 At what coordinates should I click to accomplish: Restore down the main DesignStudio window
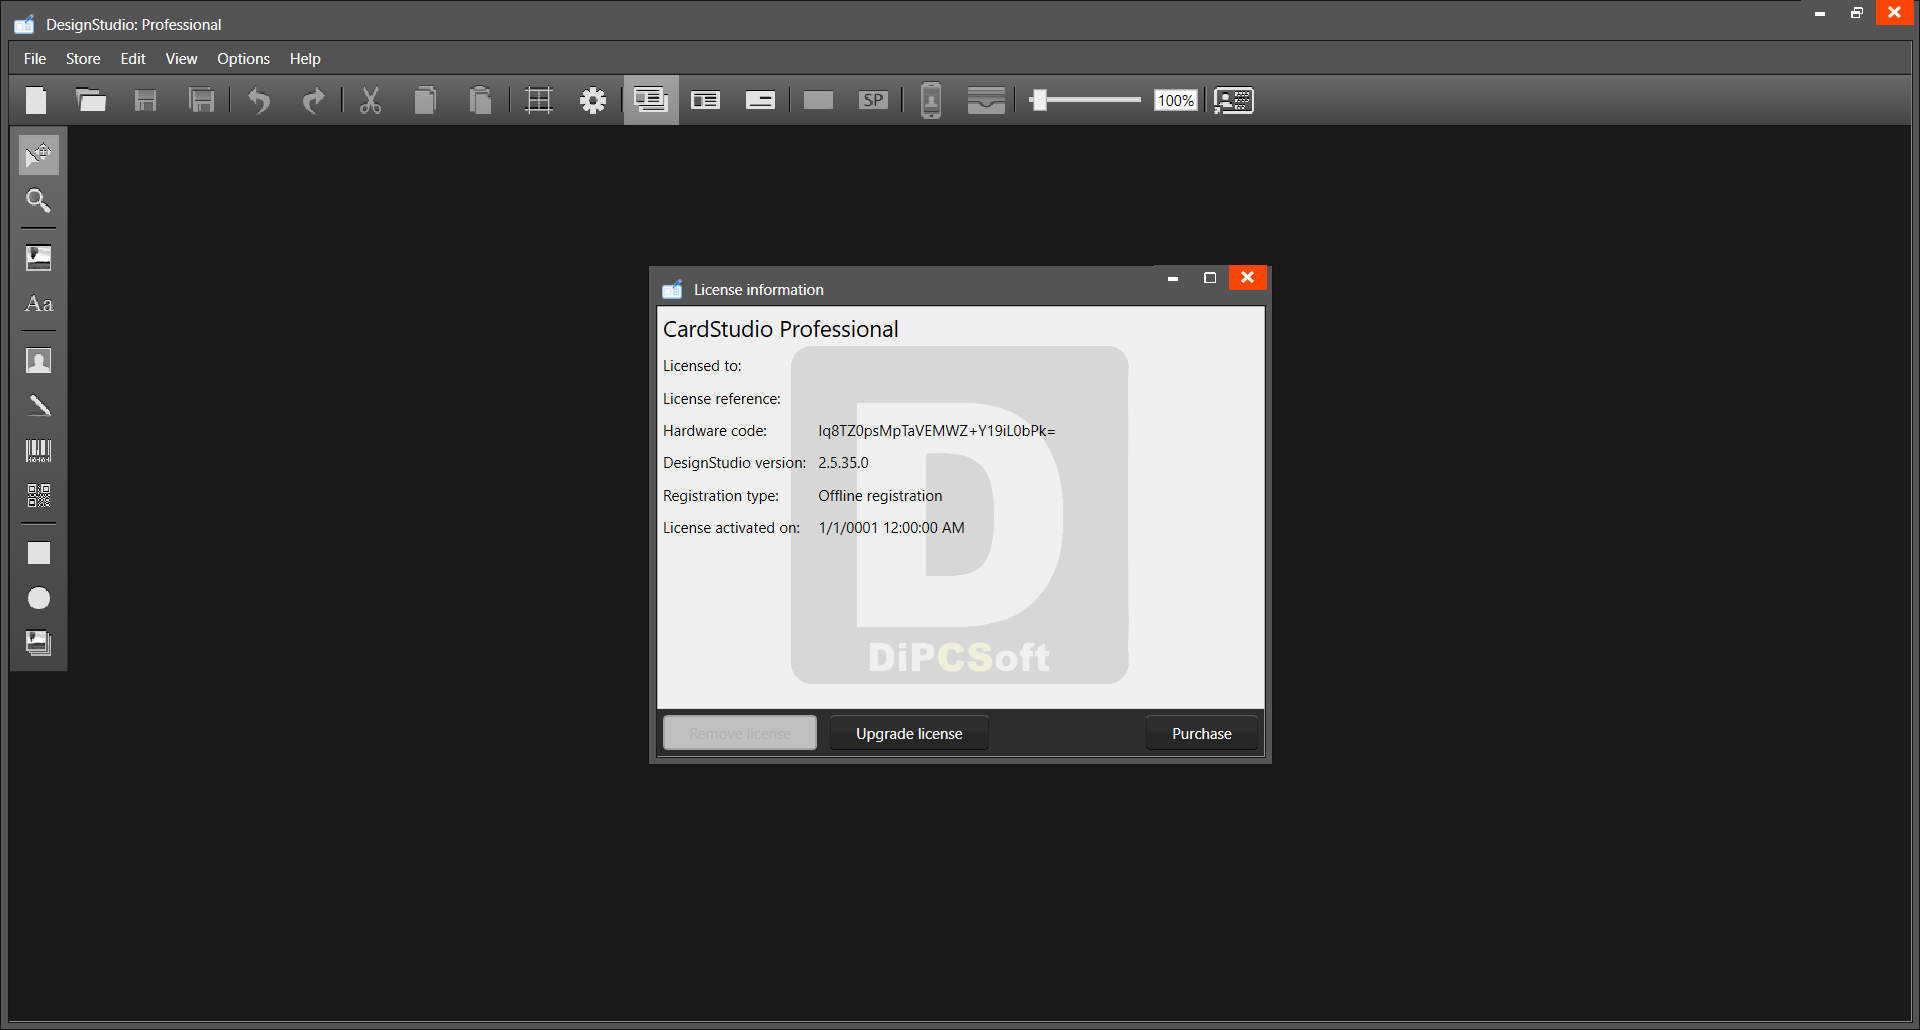click(x=1857, y=13)
